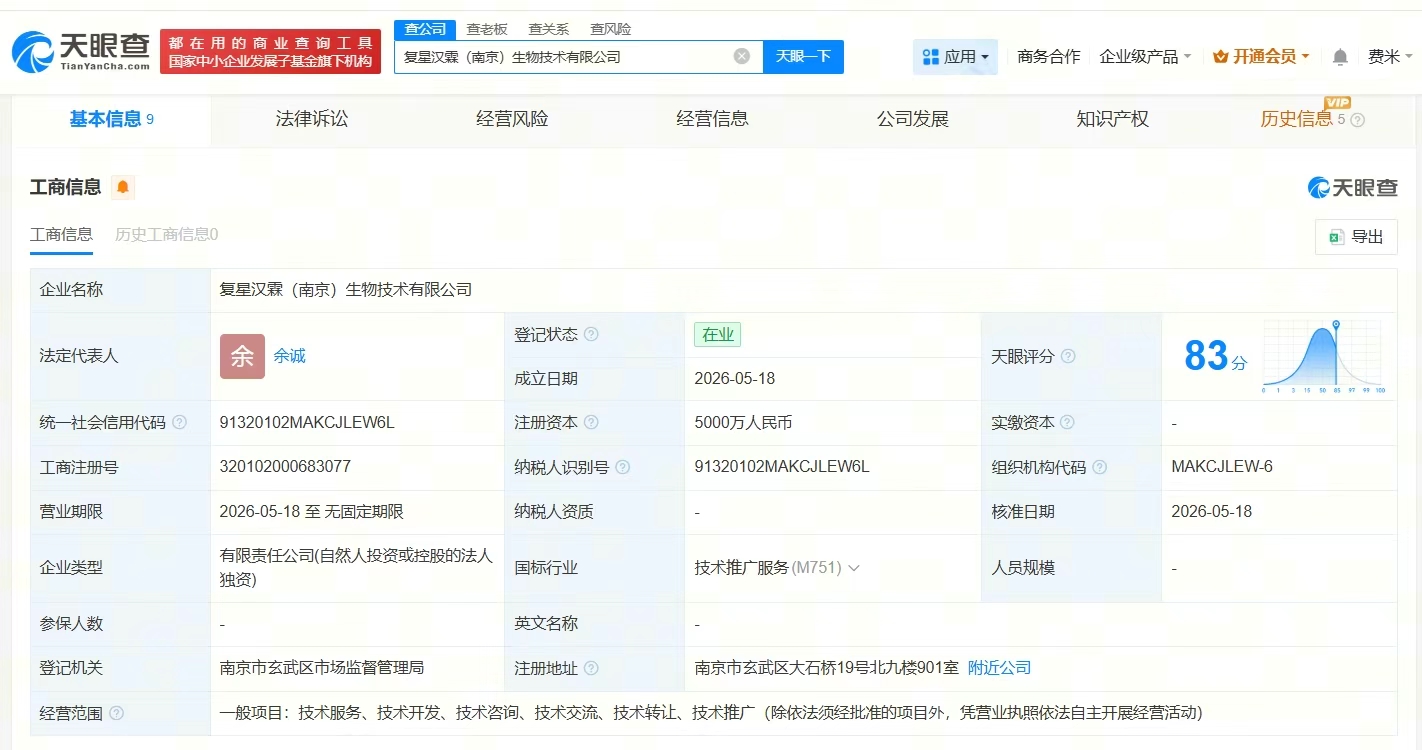Expand the 开通会员 dropdown
Viewport: 1422px width, 750px height.
pyautogui.click(x=1261, y=57)
